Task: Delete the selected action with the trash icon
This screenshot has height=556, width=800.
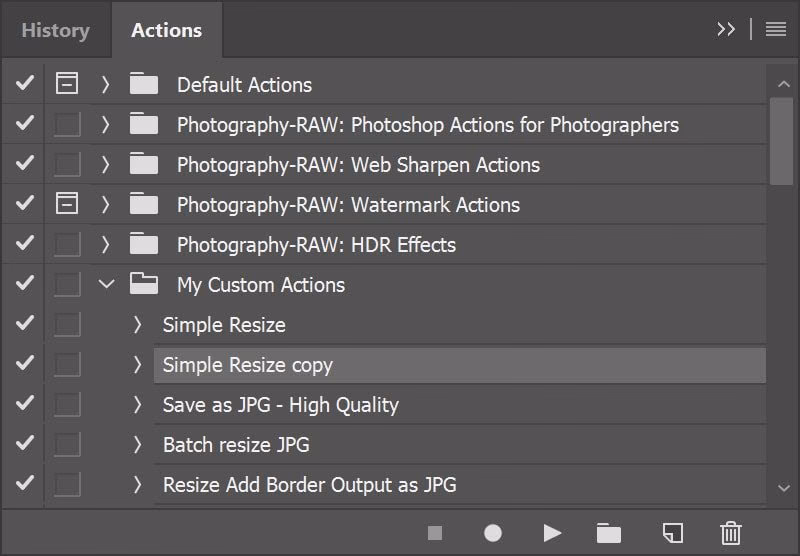Action: [731, 533]
